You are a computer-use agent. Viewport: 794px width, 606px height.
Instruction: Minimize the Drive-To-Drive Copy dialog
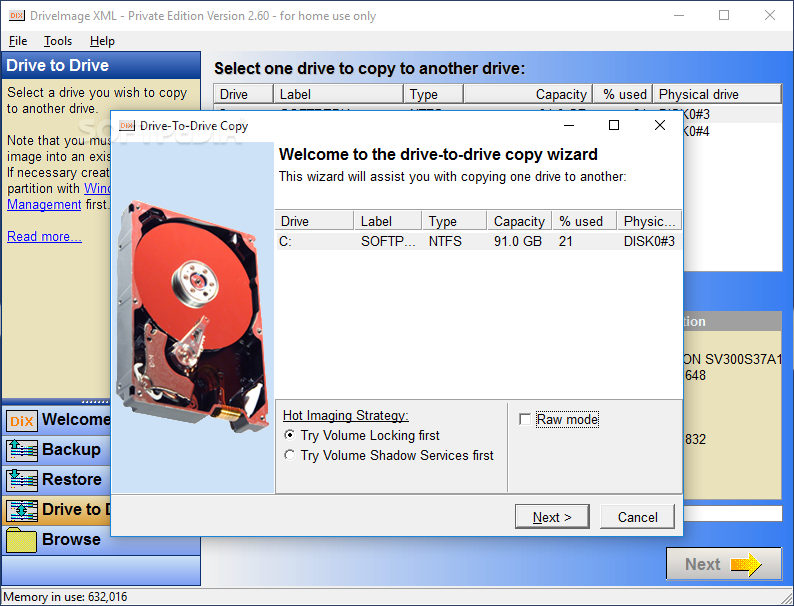pyautogui.click(x=569, y=125)
